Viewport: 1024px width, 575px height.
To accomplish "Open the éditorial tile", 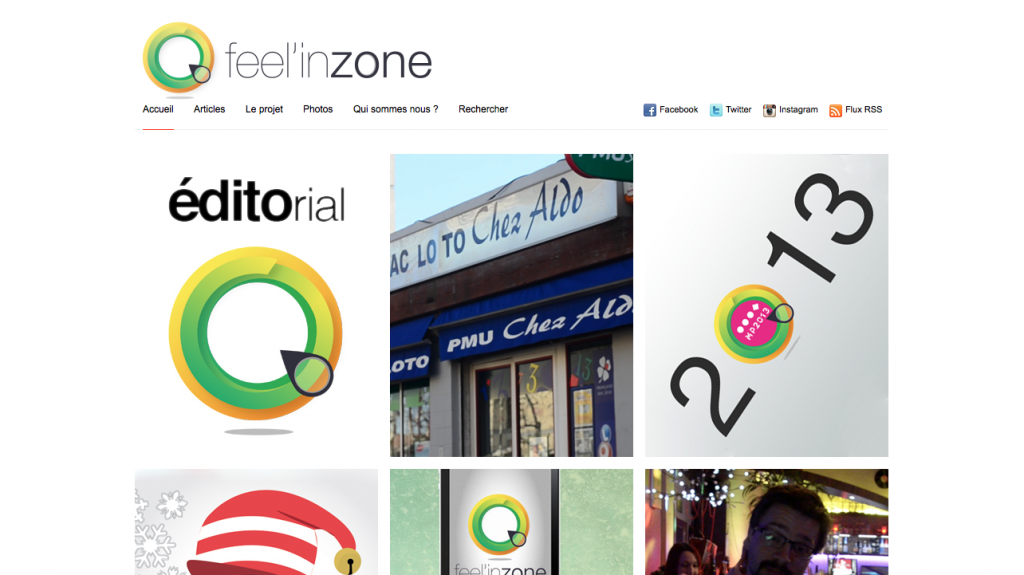I will (x=256, y=305).
